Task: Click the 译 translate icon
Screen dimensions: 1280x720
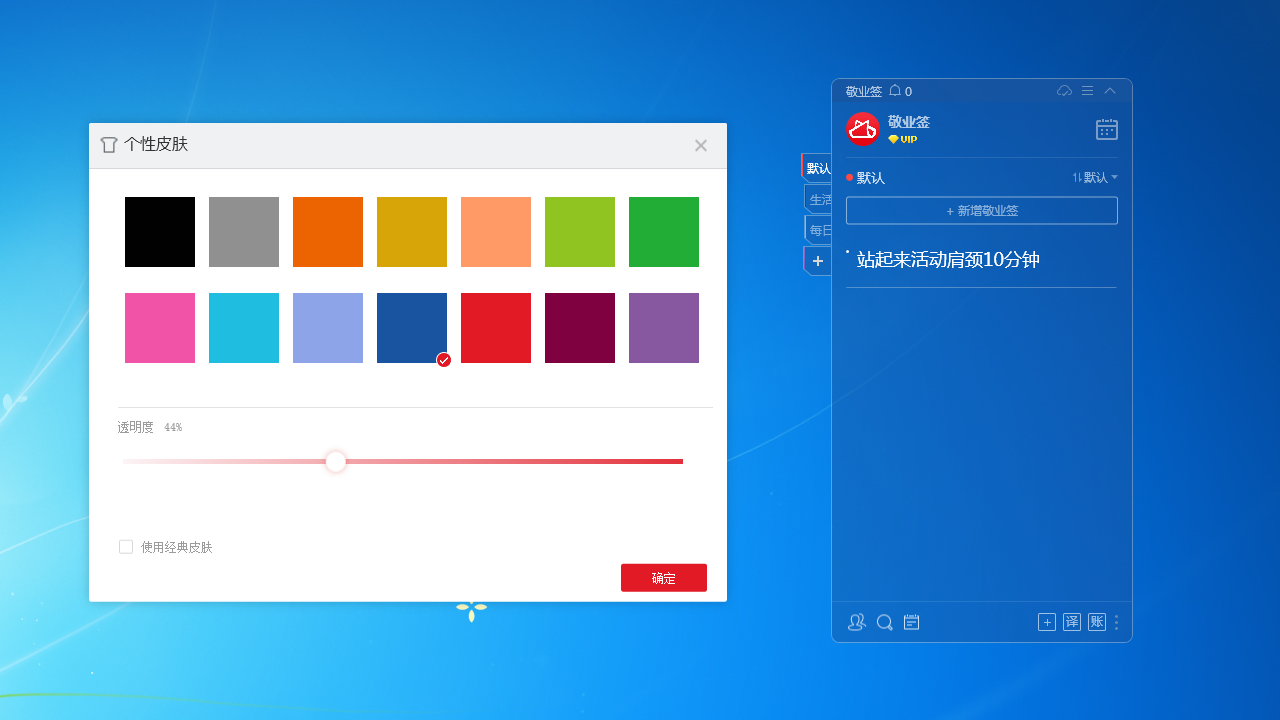Action: (x=1071, y=622)
